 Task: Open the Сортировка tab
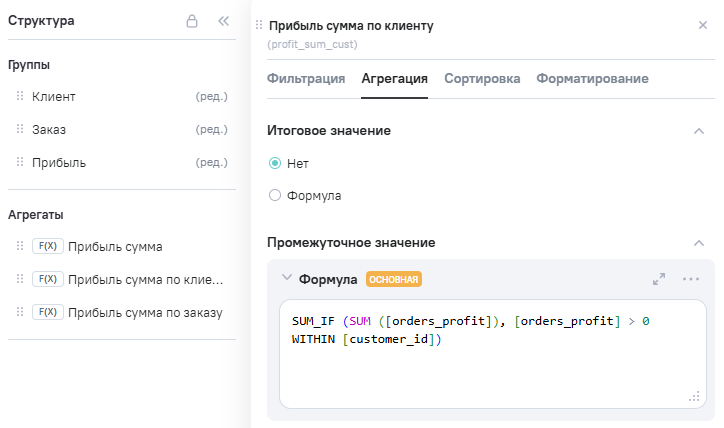pyautogui.click(x=482, y=79)
